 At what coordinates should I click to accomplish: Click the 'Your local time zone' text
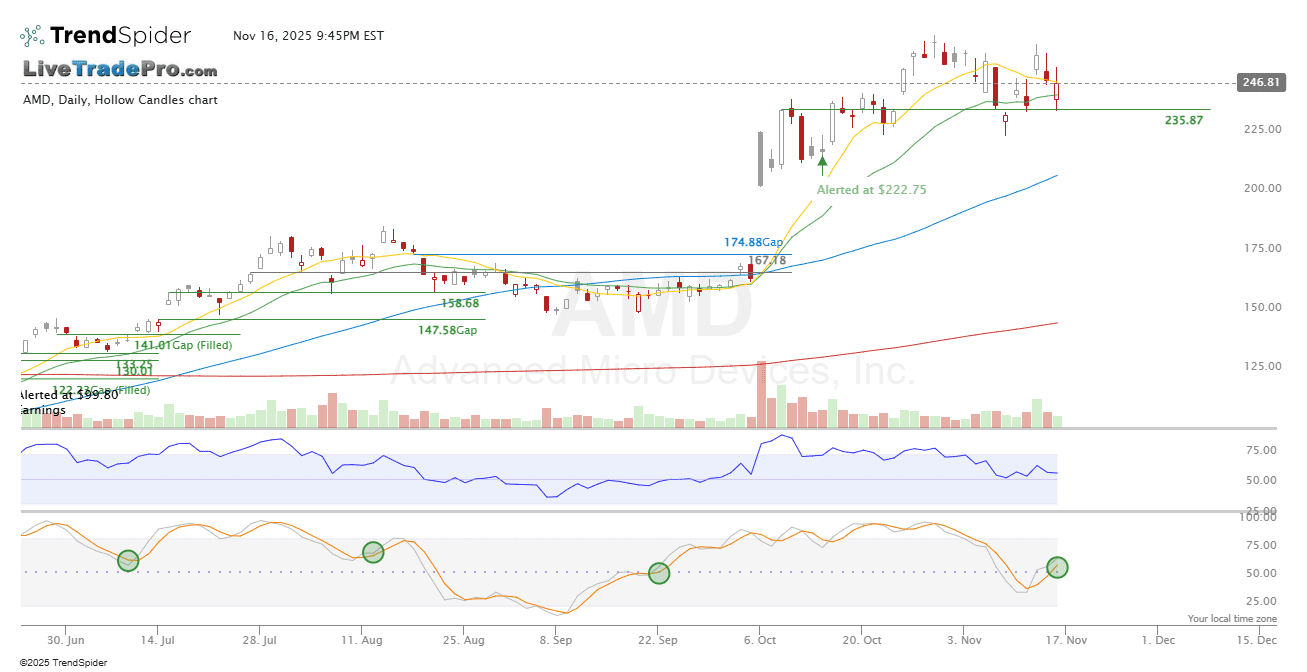(1232, 619)
